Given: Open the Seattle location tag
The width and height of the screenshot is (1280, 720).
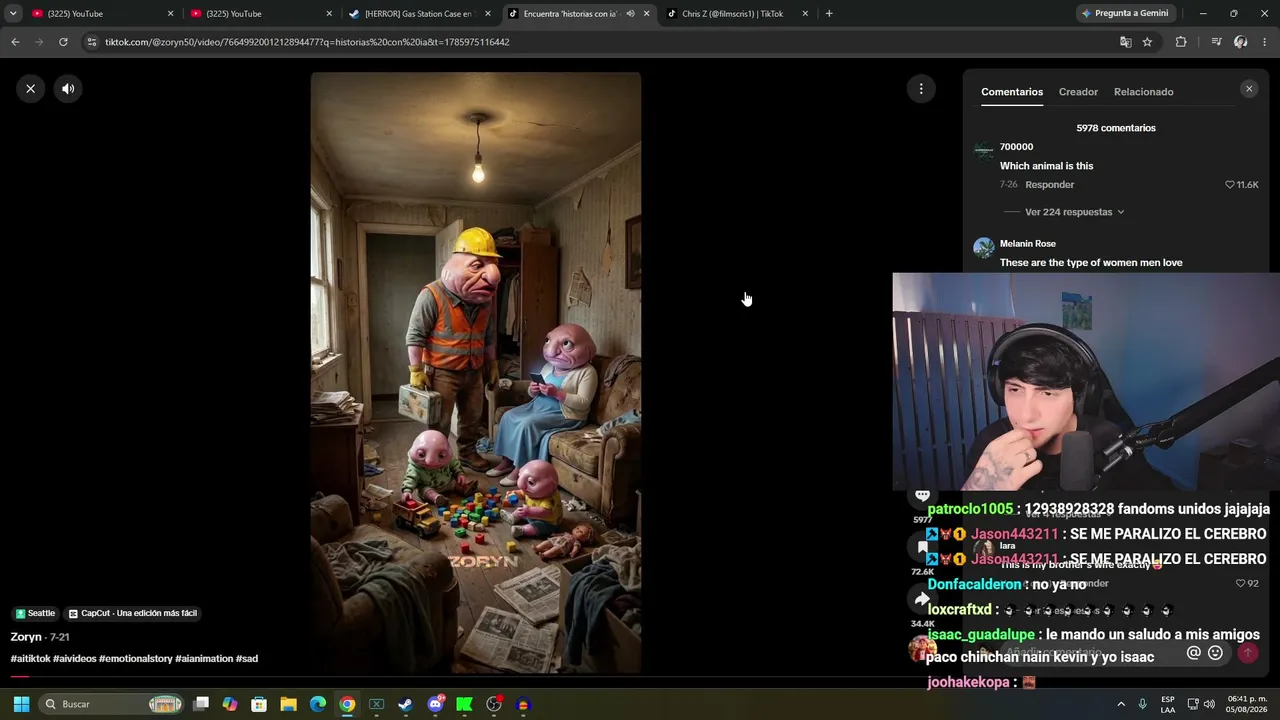Looking at the screenshot, I should click(x=35, y=613).
